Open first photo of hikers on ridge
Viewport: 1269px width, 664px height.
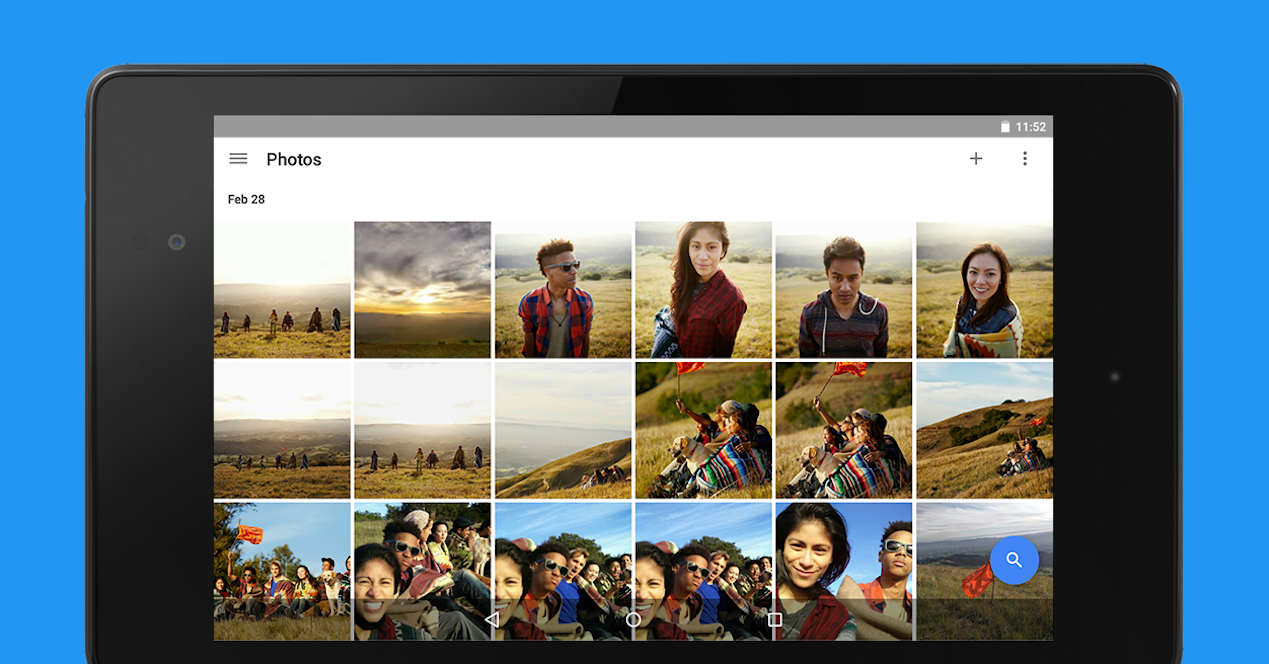(x=282, y=289)
